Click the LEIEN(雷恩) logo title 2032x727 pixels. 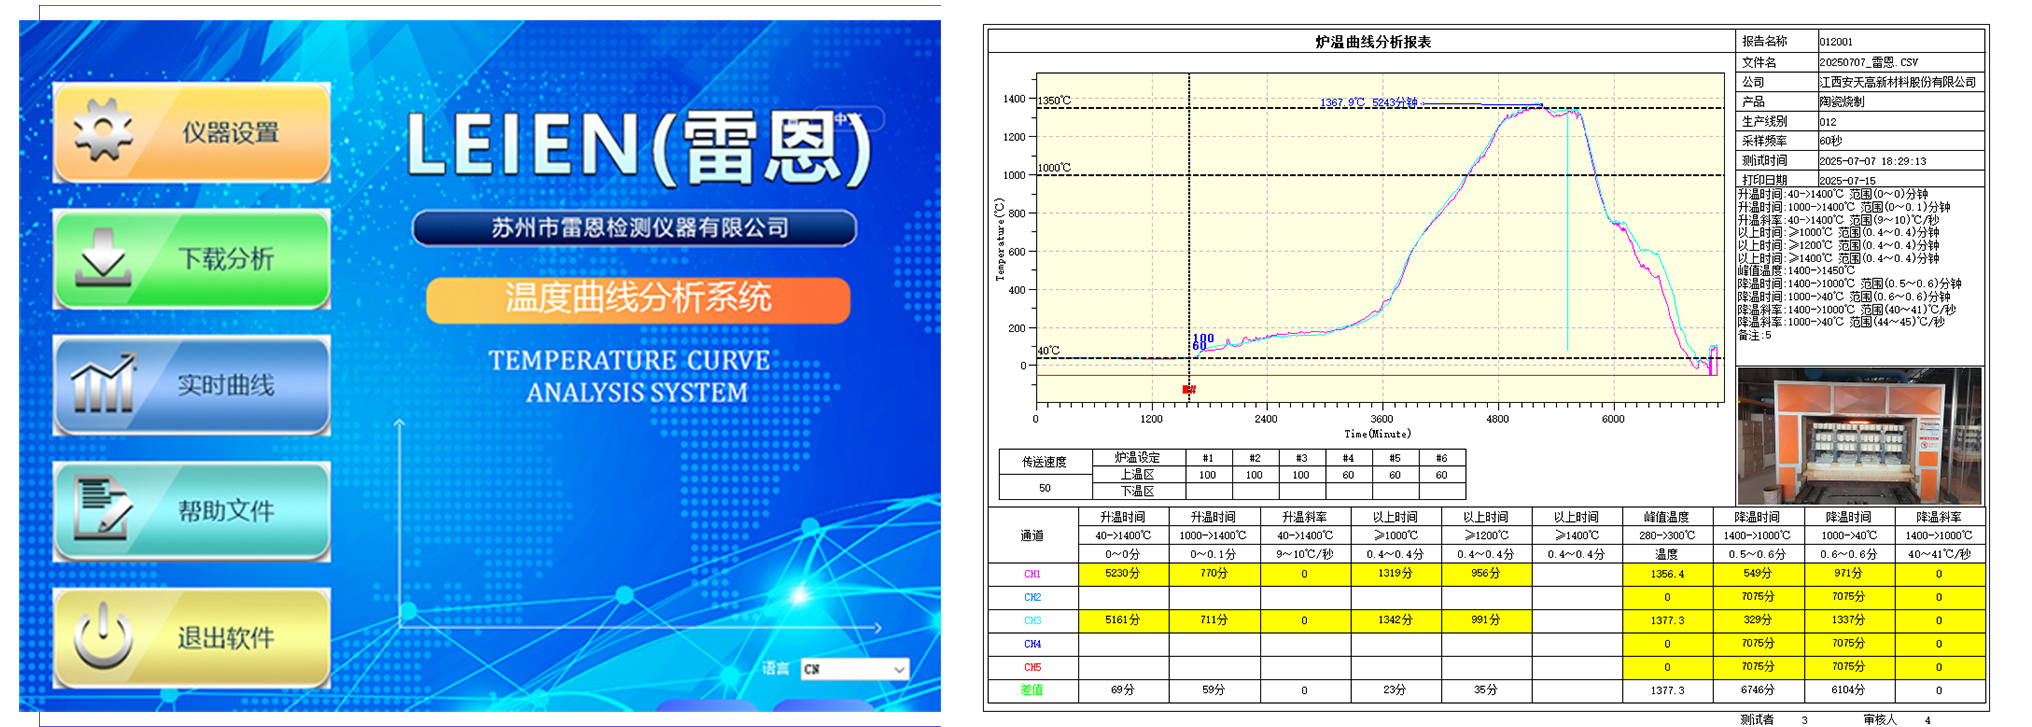tap(640, 147)
